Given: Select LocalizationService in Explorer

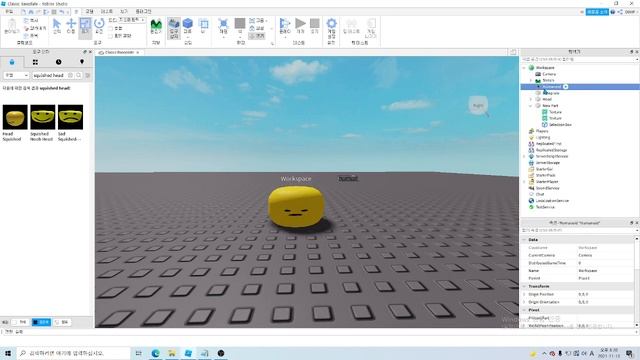Looking at the screenshot, I should click(549, 201).
